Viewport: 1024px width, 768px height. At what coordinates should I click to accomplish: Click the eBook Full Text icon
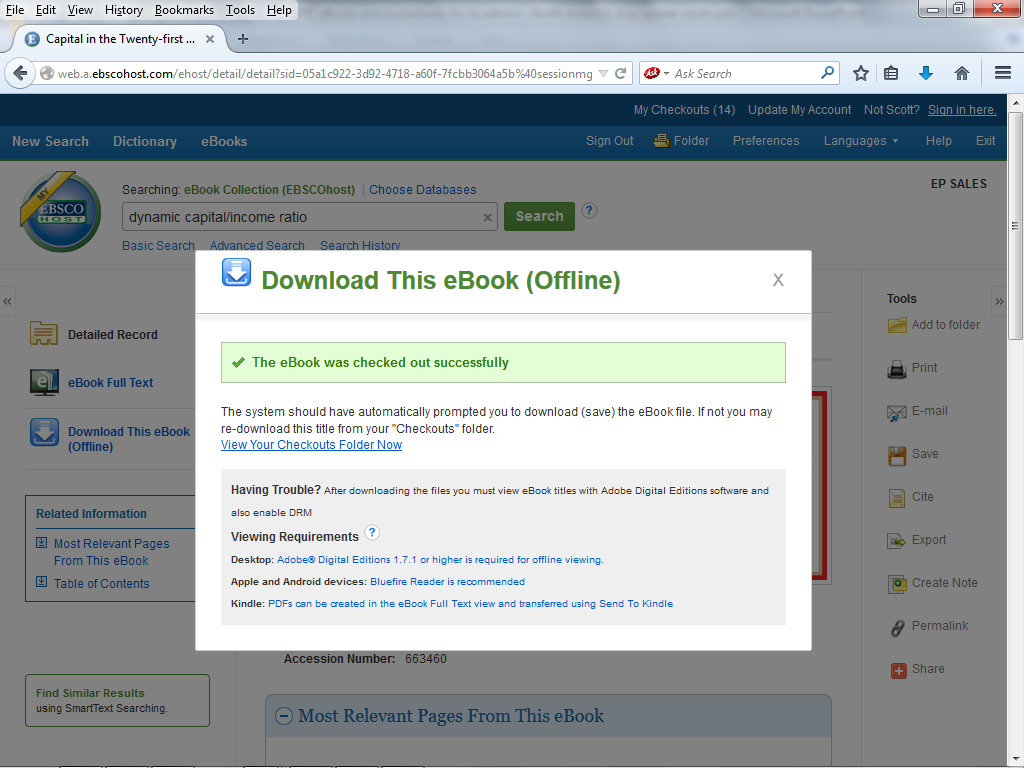tap(44, 383)
